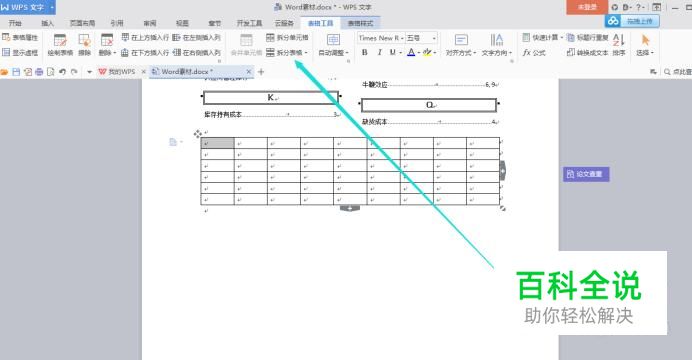Viewport: 692px width, 360px height.
Task: Switch to the 引用 tab
Action: tap(117, 23)
